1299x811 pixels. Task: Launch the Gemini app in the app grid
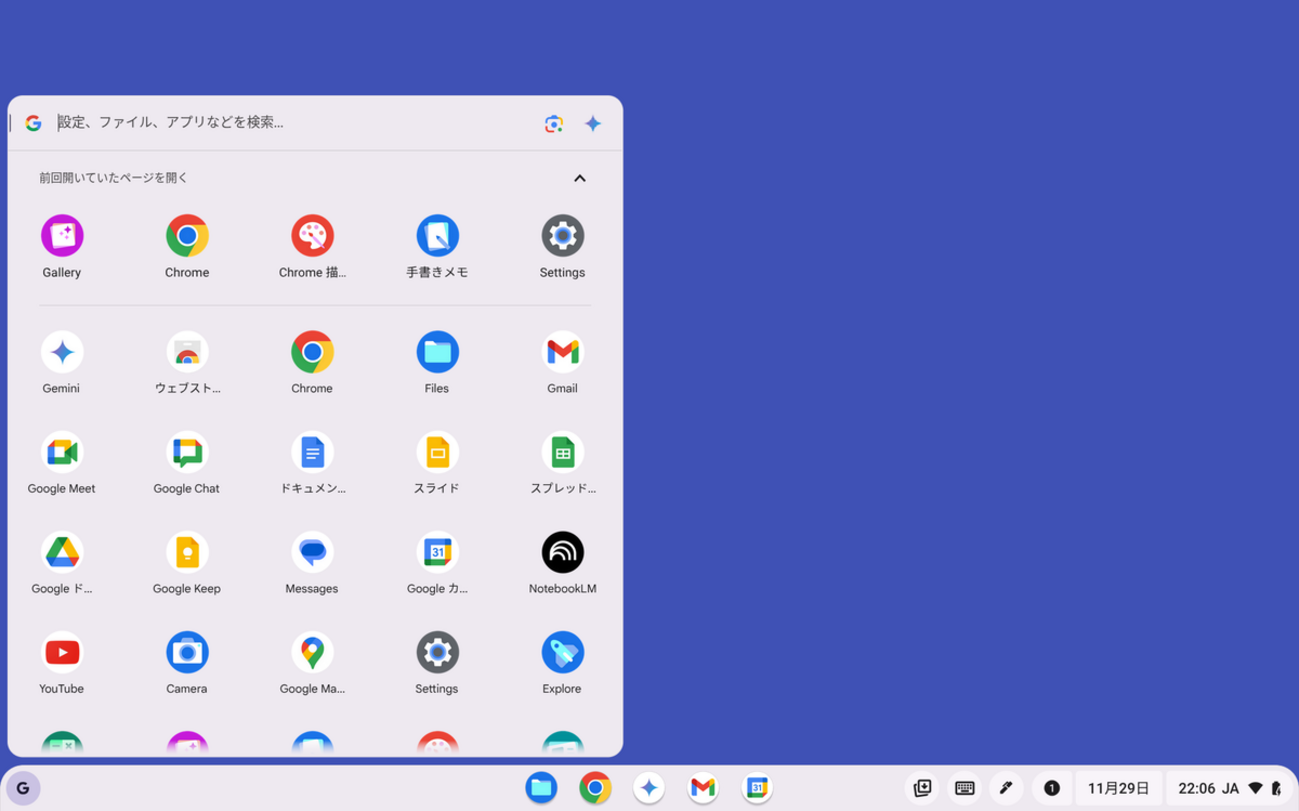point(62,352)
